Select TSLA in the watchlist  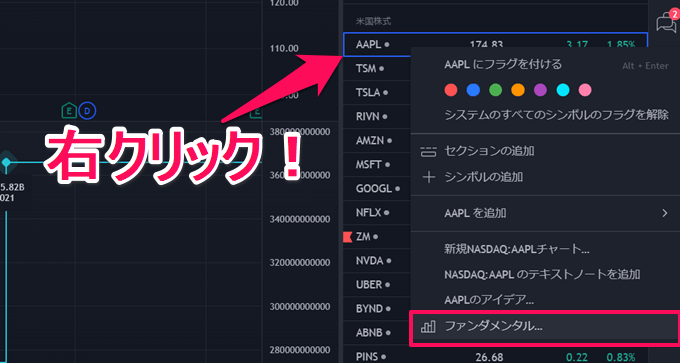click(x=368, y=92)
